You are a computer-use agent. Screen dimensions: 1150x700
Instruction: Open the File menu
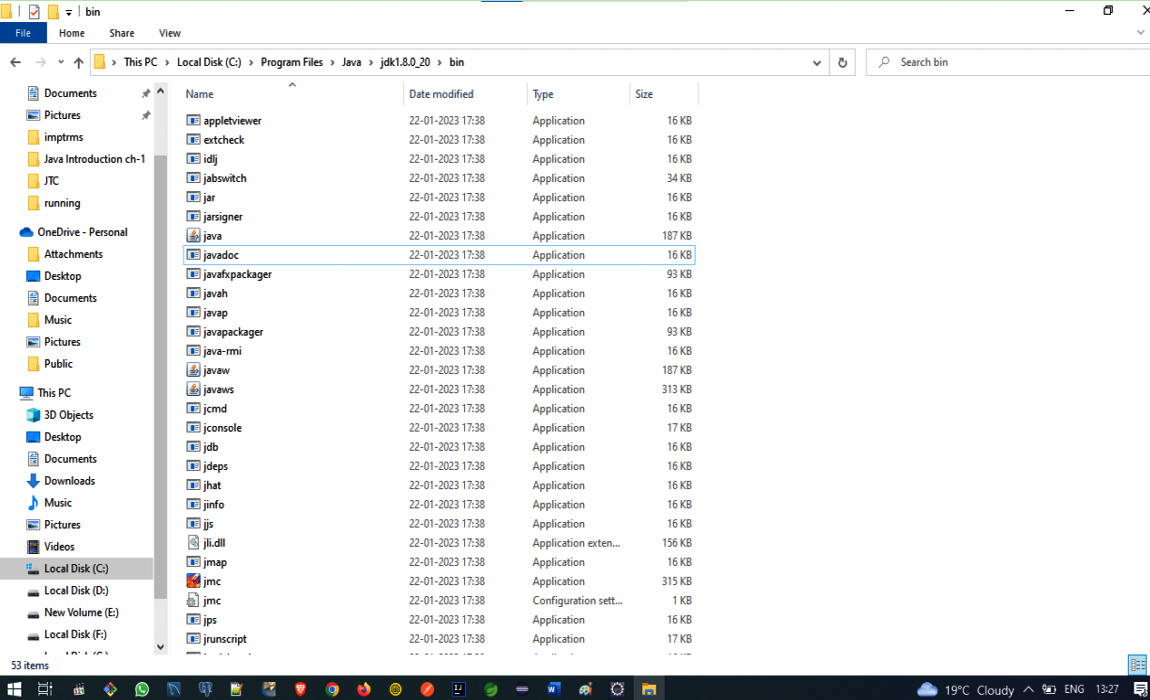[x=23, y=33]
